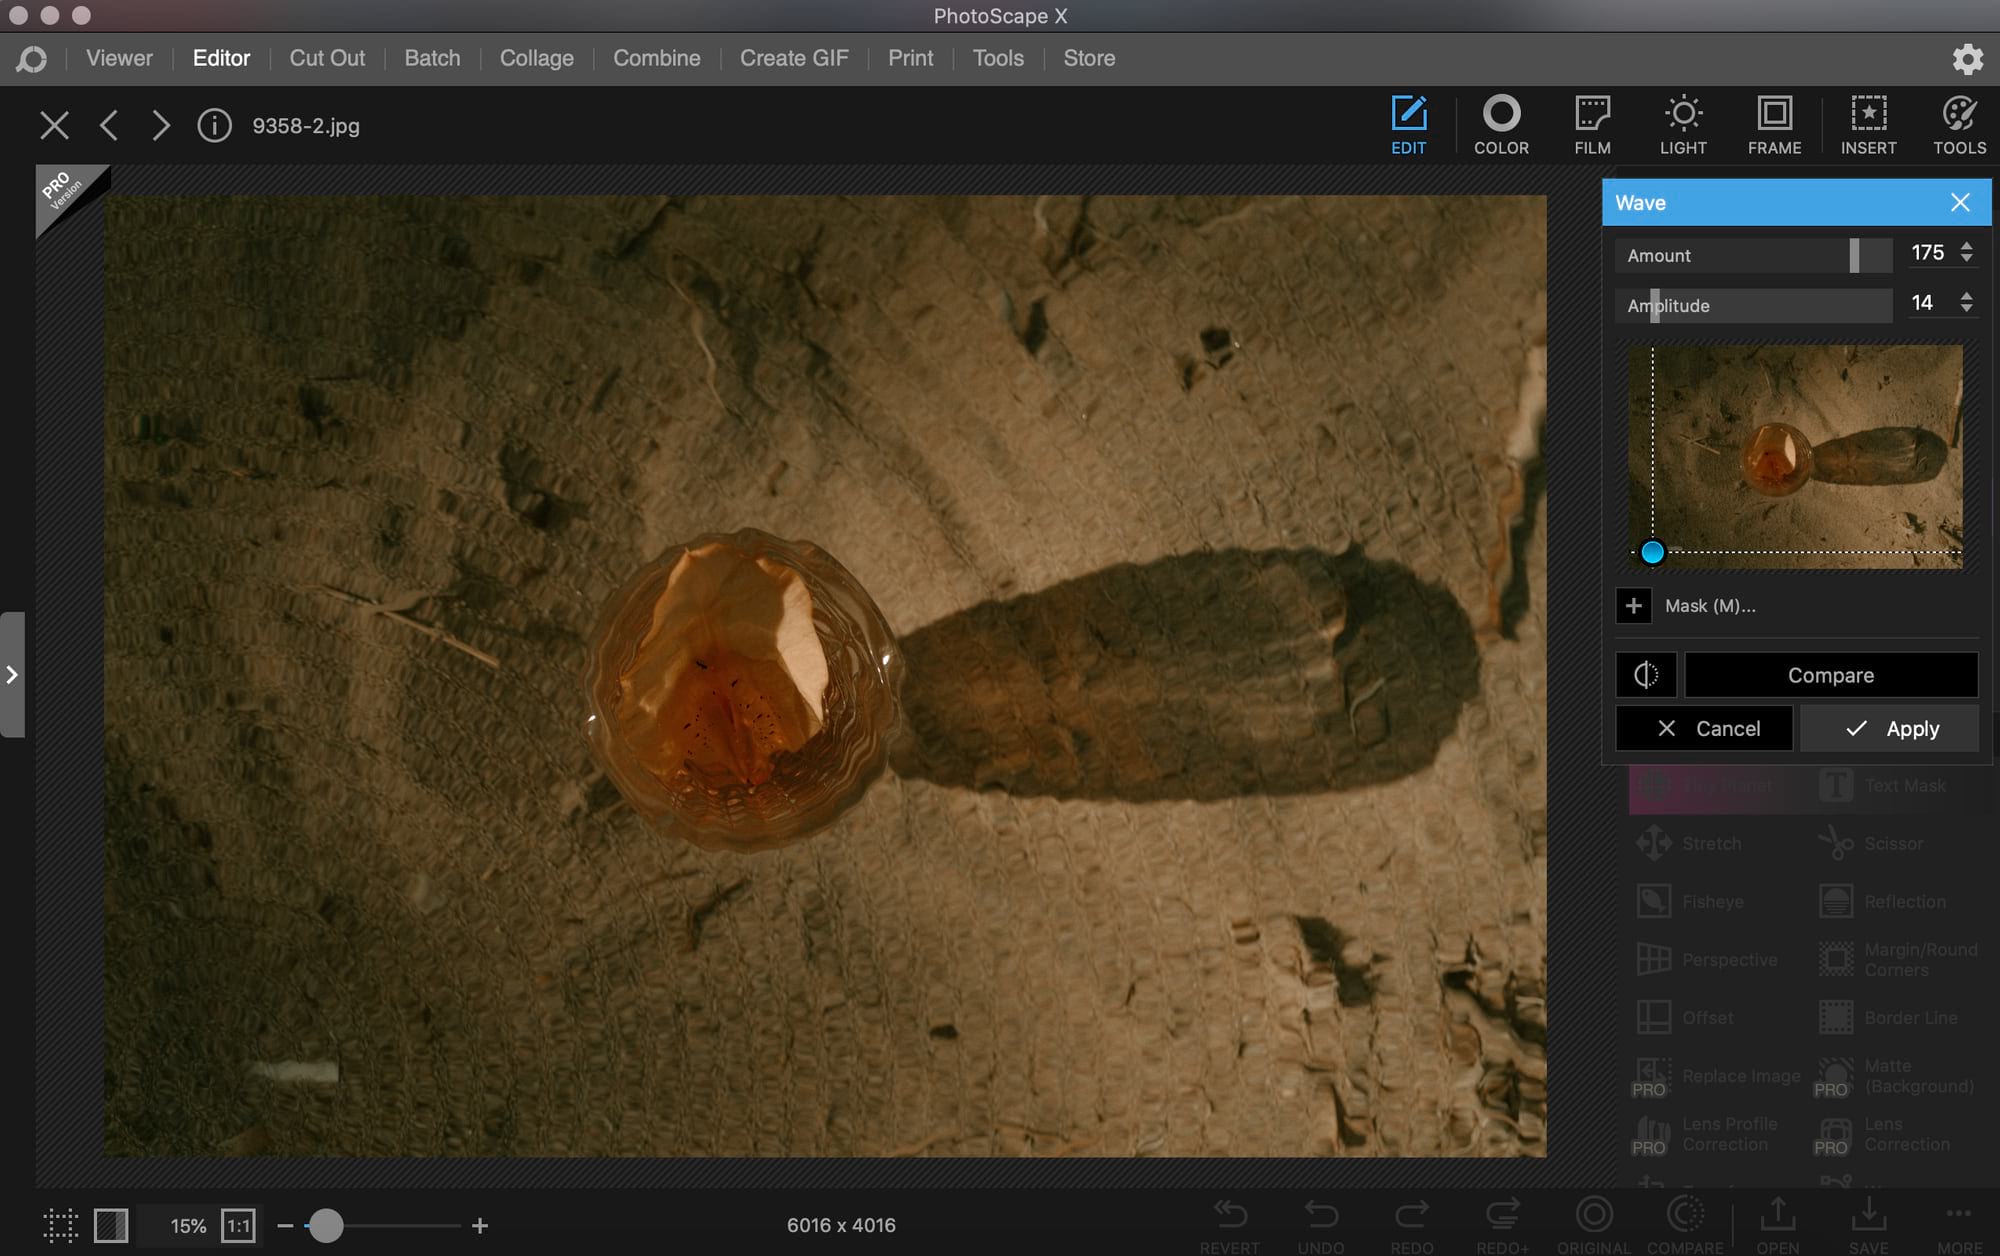The image size is (2000, 1256).
Task: Increase the Amount value with the stepper arrow
Action: click(1966, 246)
